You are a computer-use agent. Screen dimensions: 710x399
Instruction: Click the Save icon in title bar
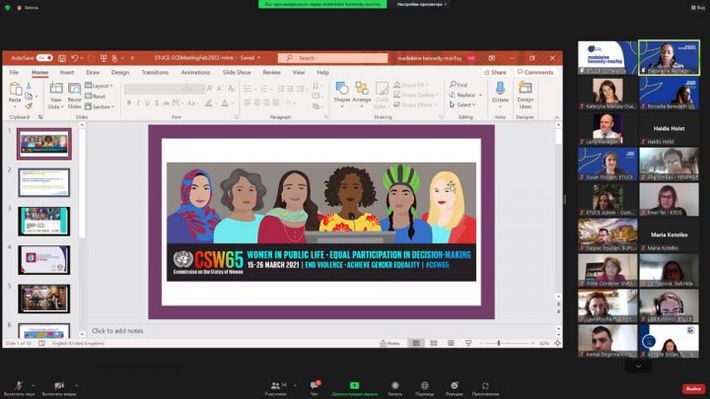(62, 58)
